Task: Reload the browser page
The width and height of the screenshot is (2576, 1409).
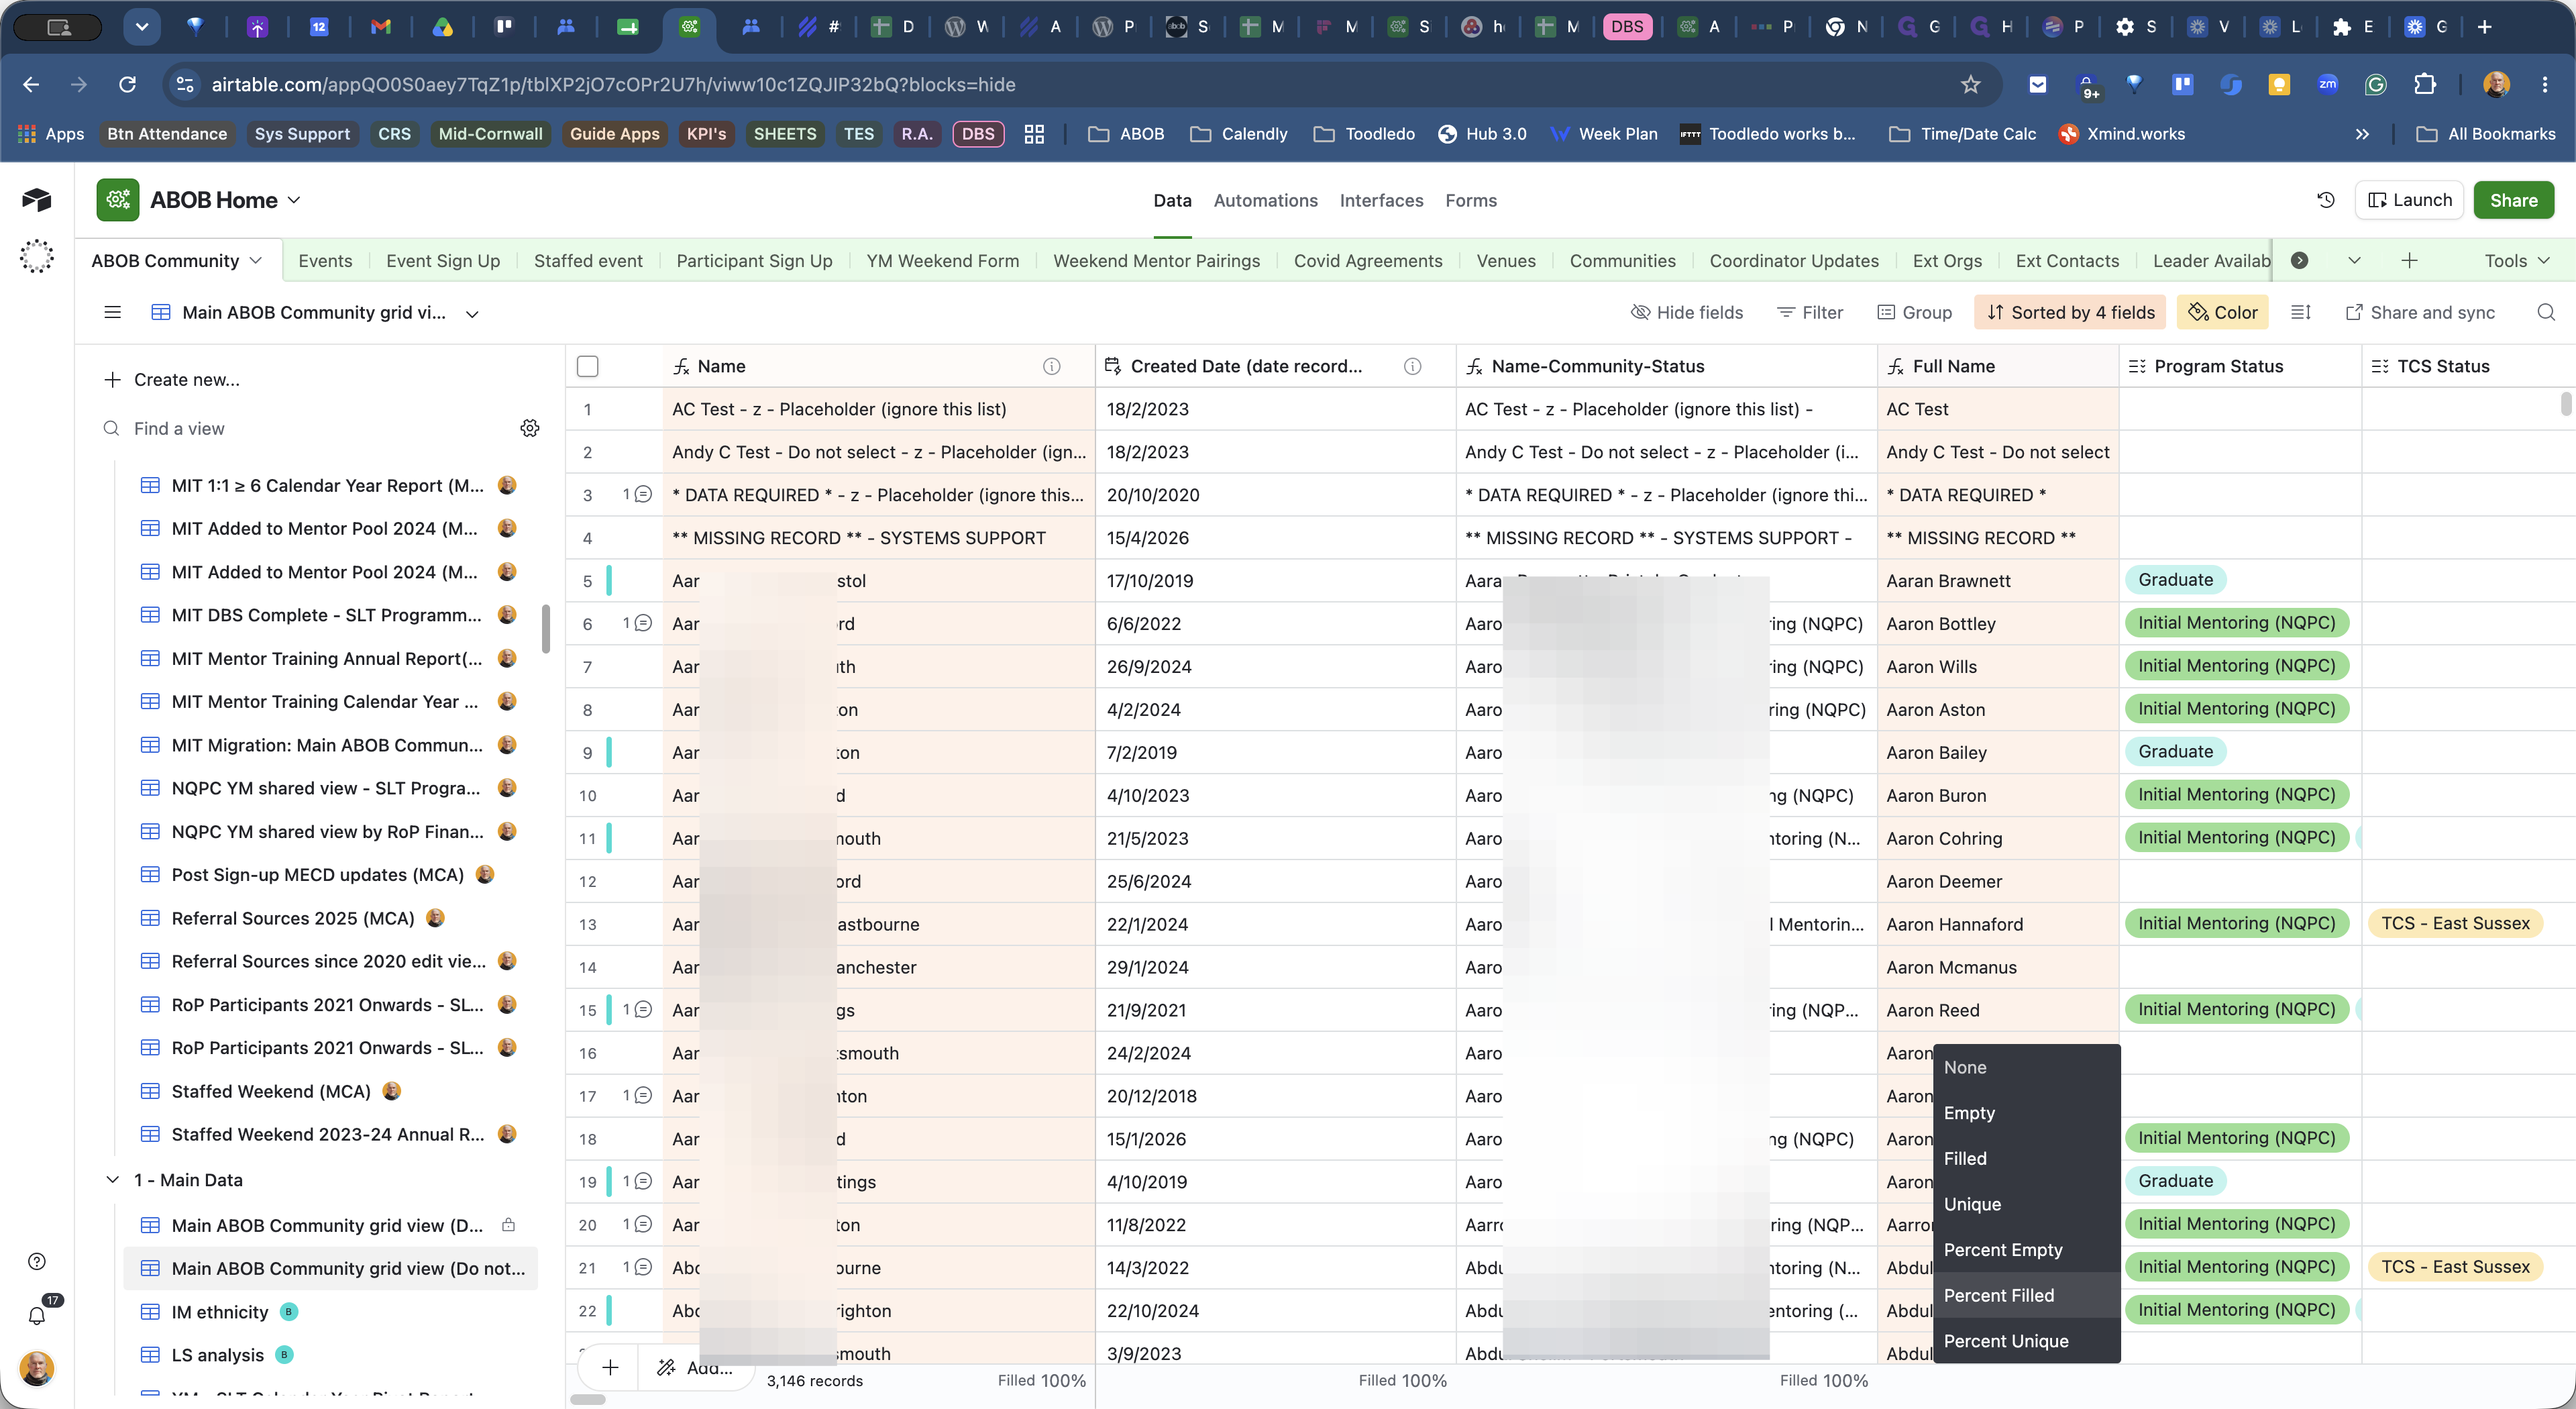Action: click(127, 85)
